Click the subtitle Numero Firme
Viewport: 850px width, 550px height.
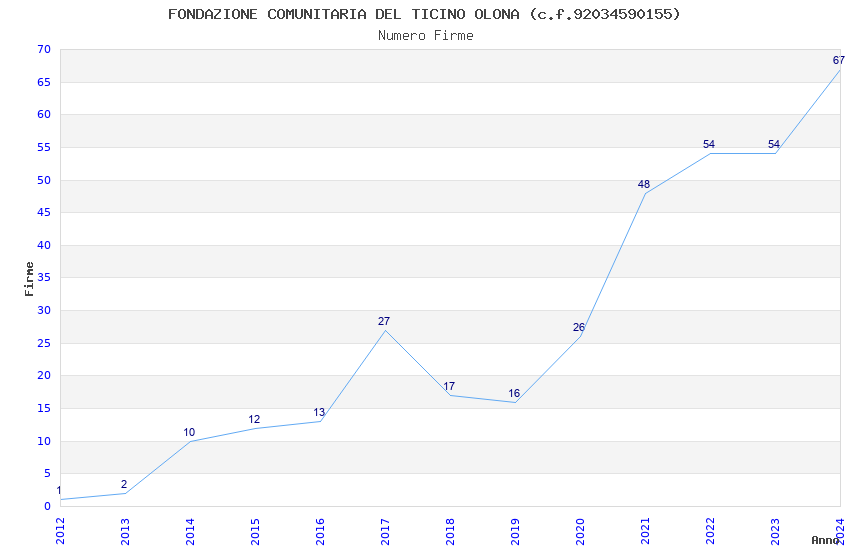point(426,36)
